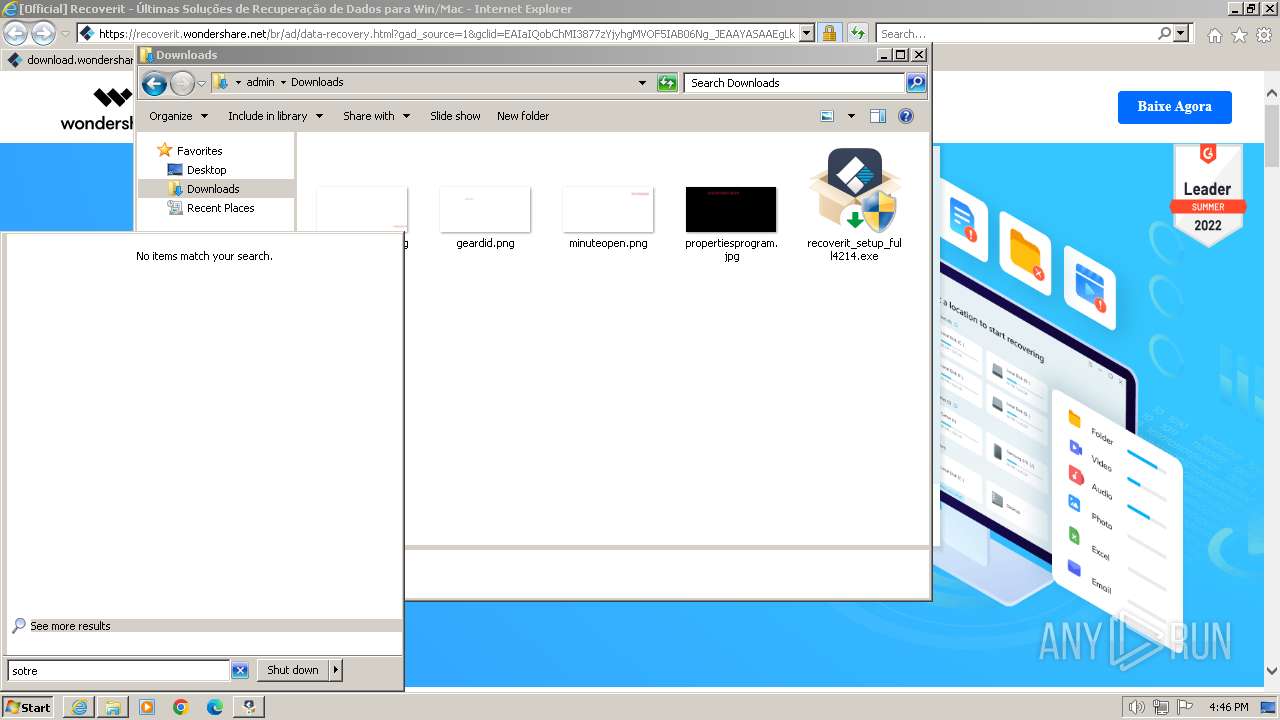Click Internet Explorer forward button
The image size is (1280, 720).
point(43,33)
